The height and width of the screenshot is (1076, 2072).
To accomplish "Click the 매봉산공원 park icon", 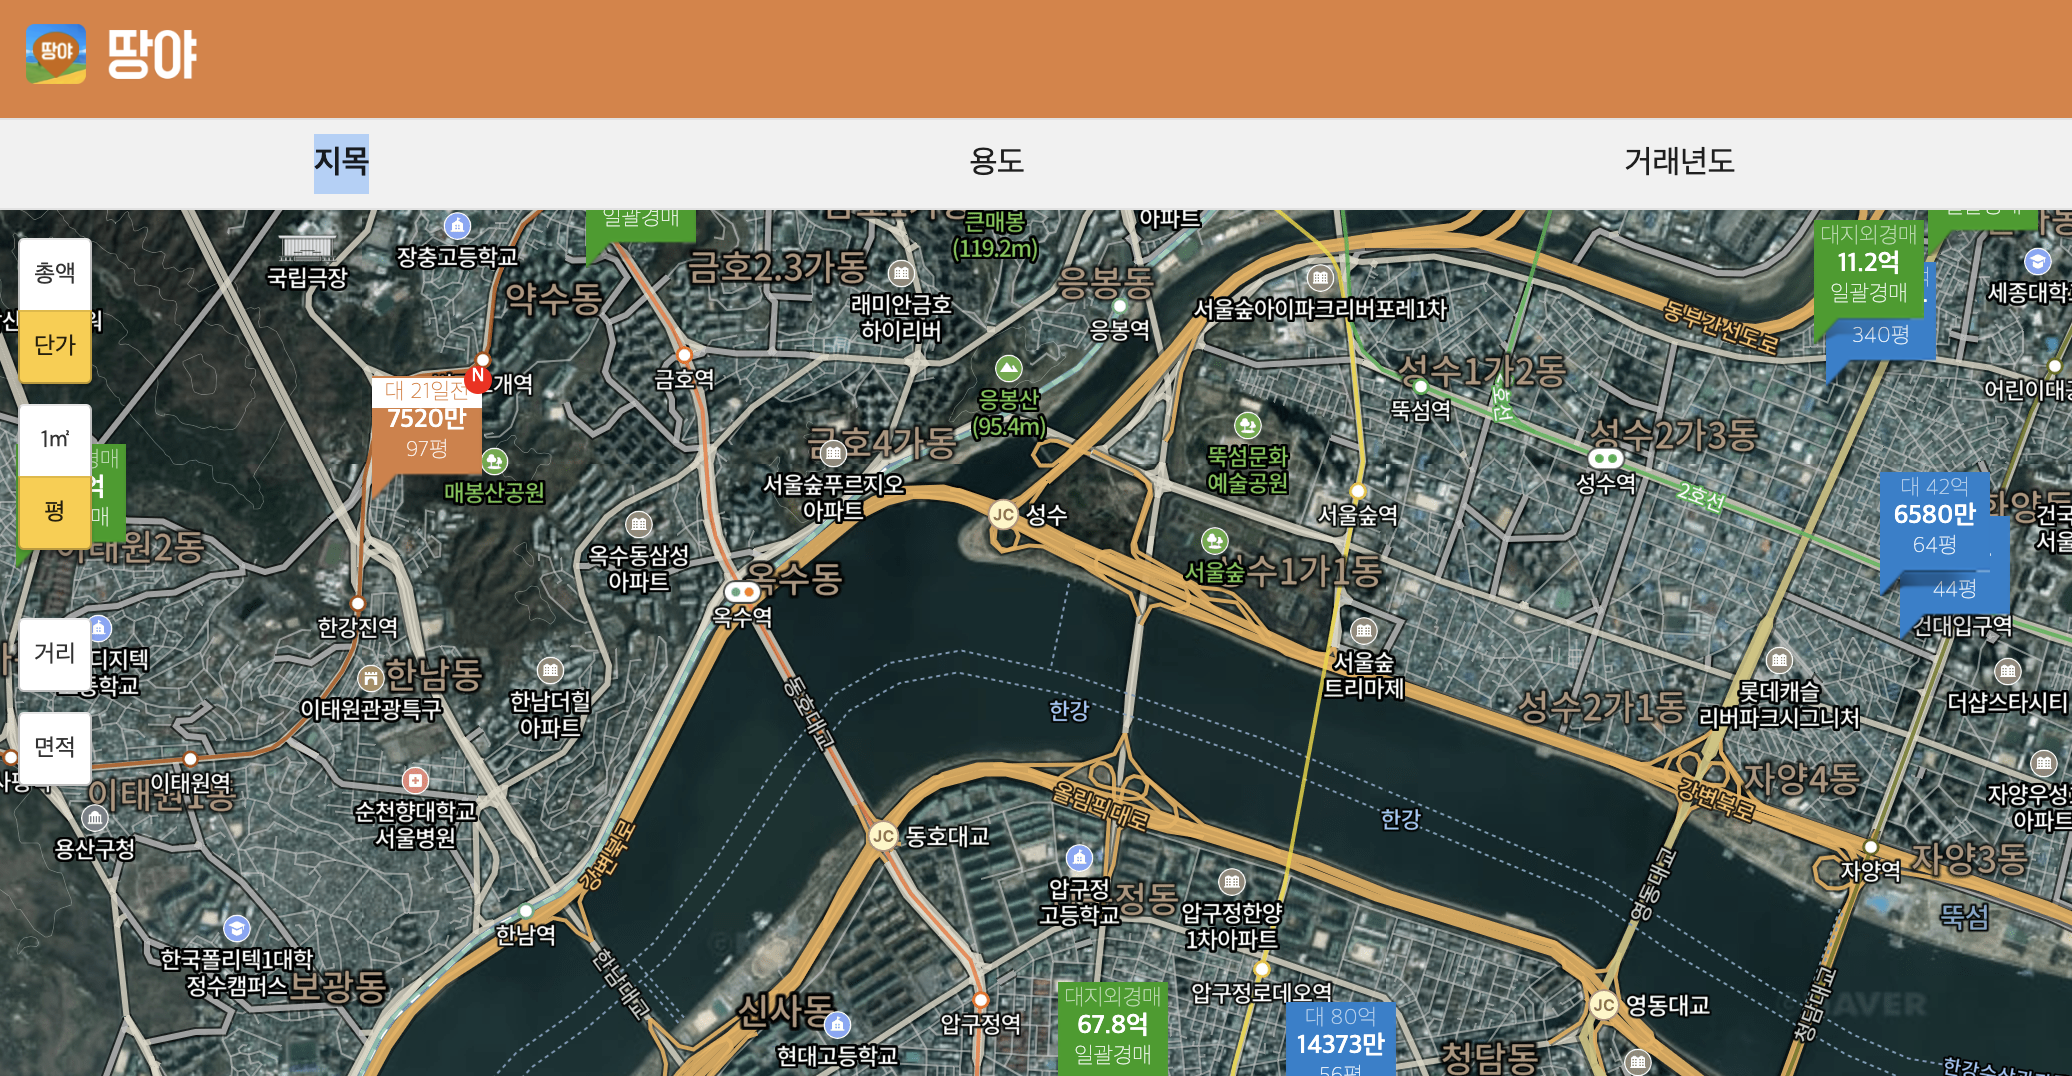I will [494, 461].
